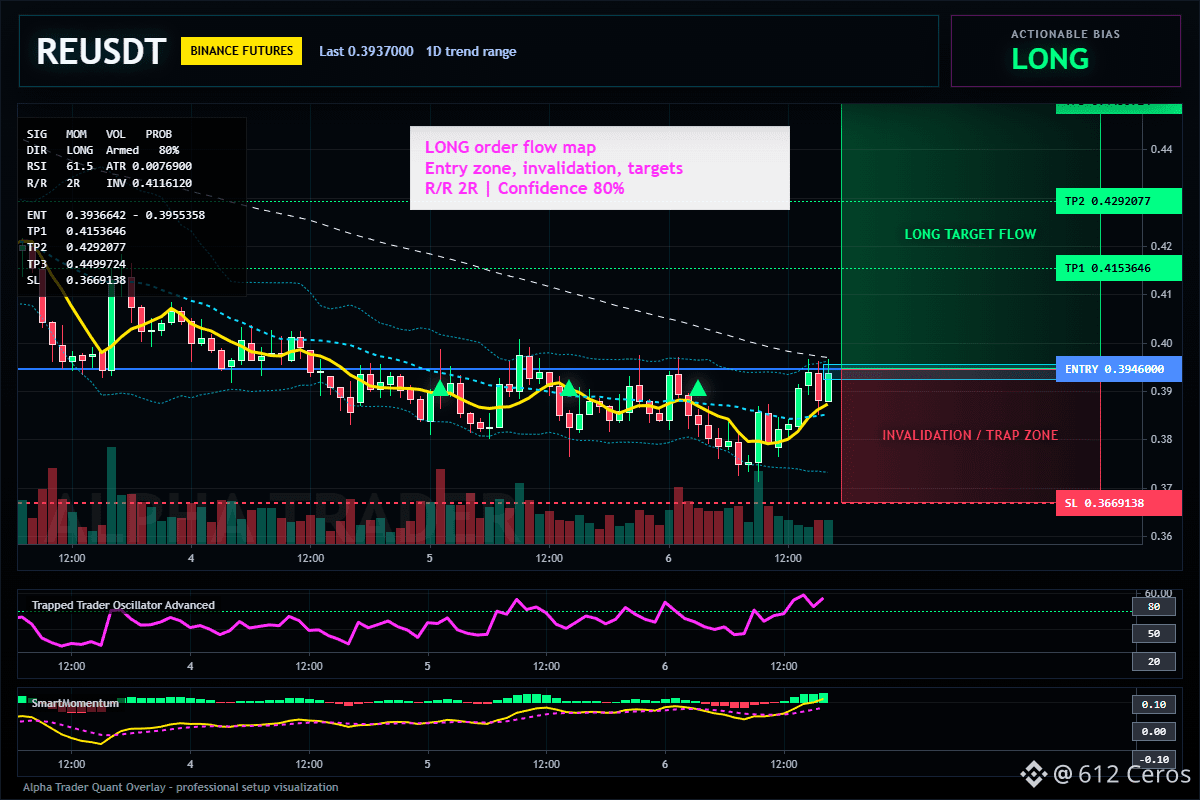Click the 50 level on oscillator scale

[1153, 634]
